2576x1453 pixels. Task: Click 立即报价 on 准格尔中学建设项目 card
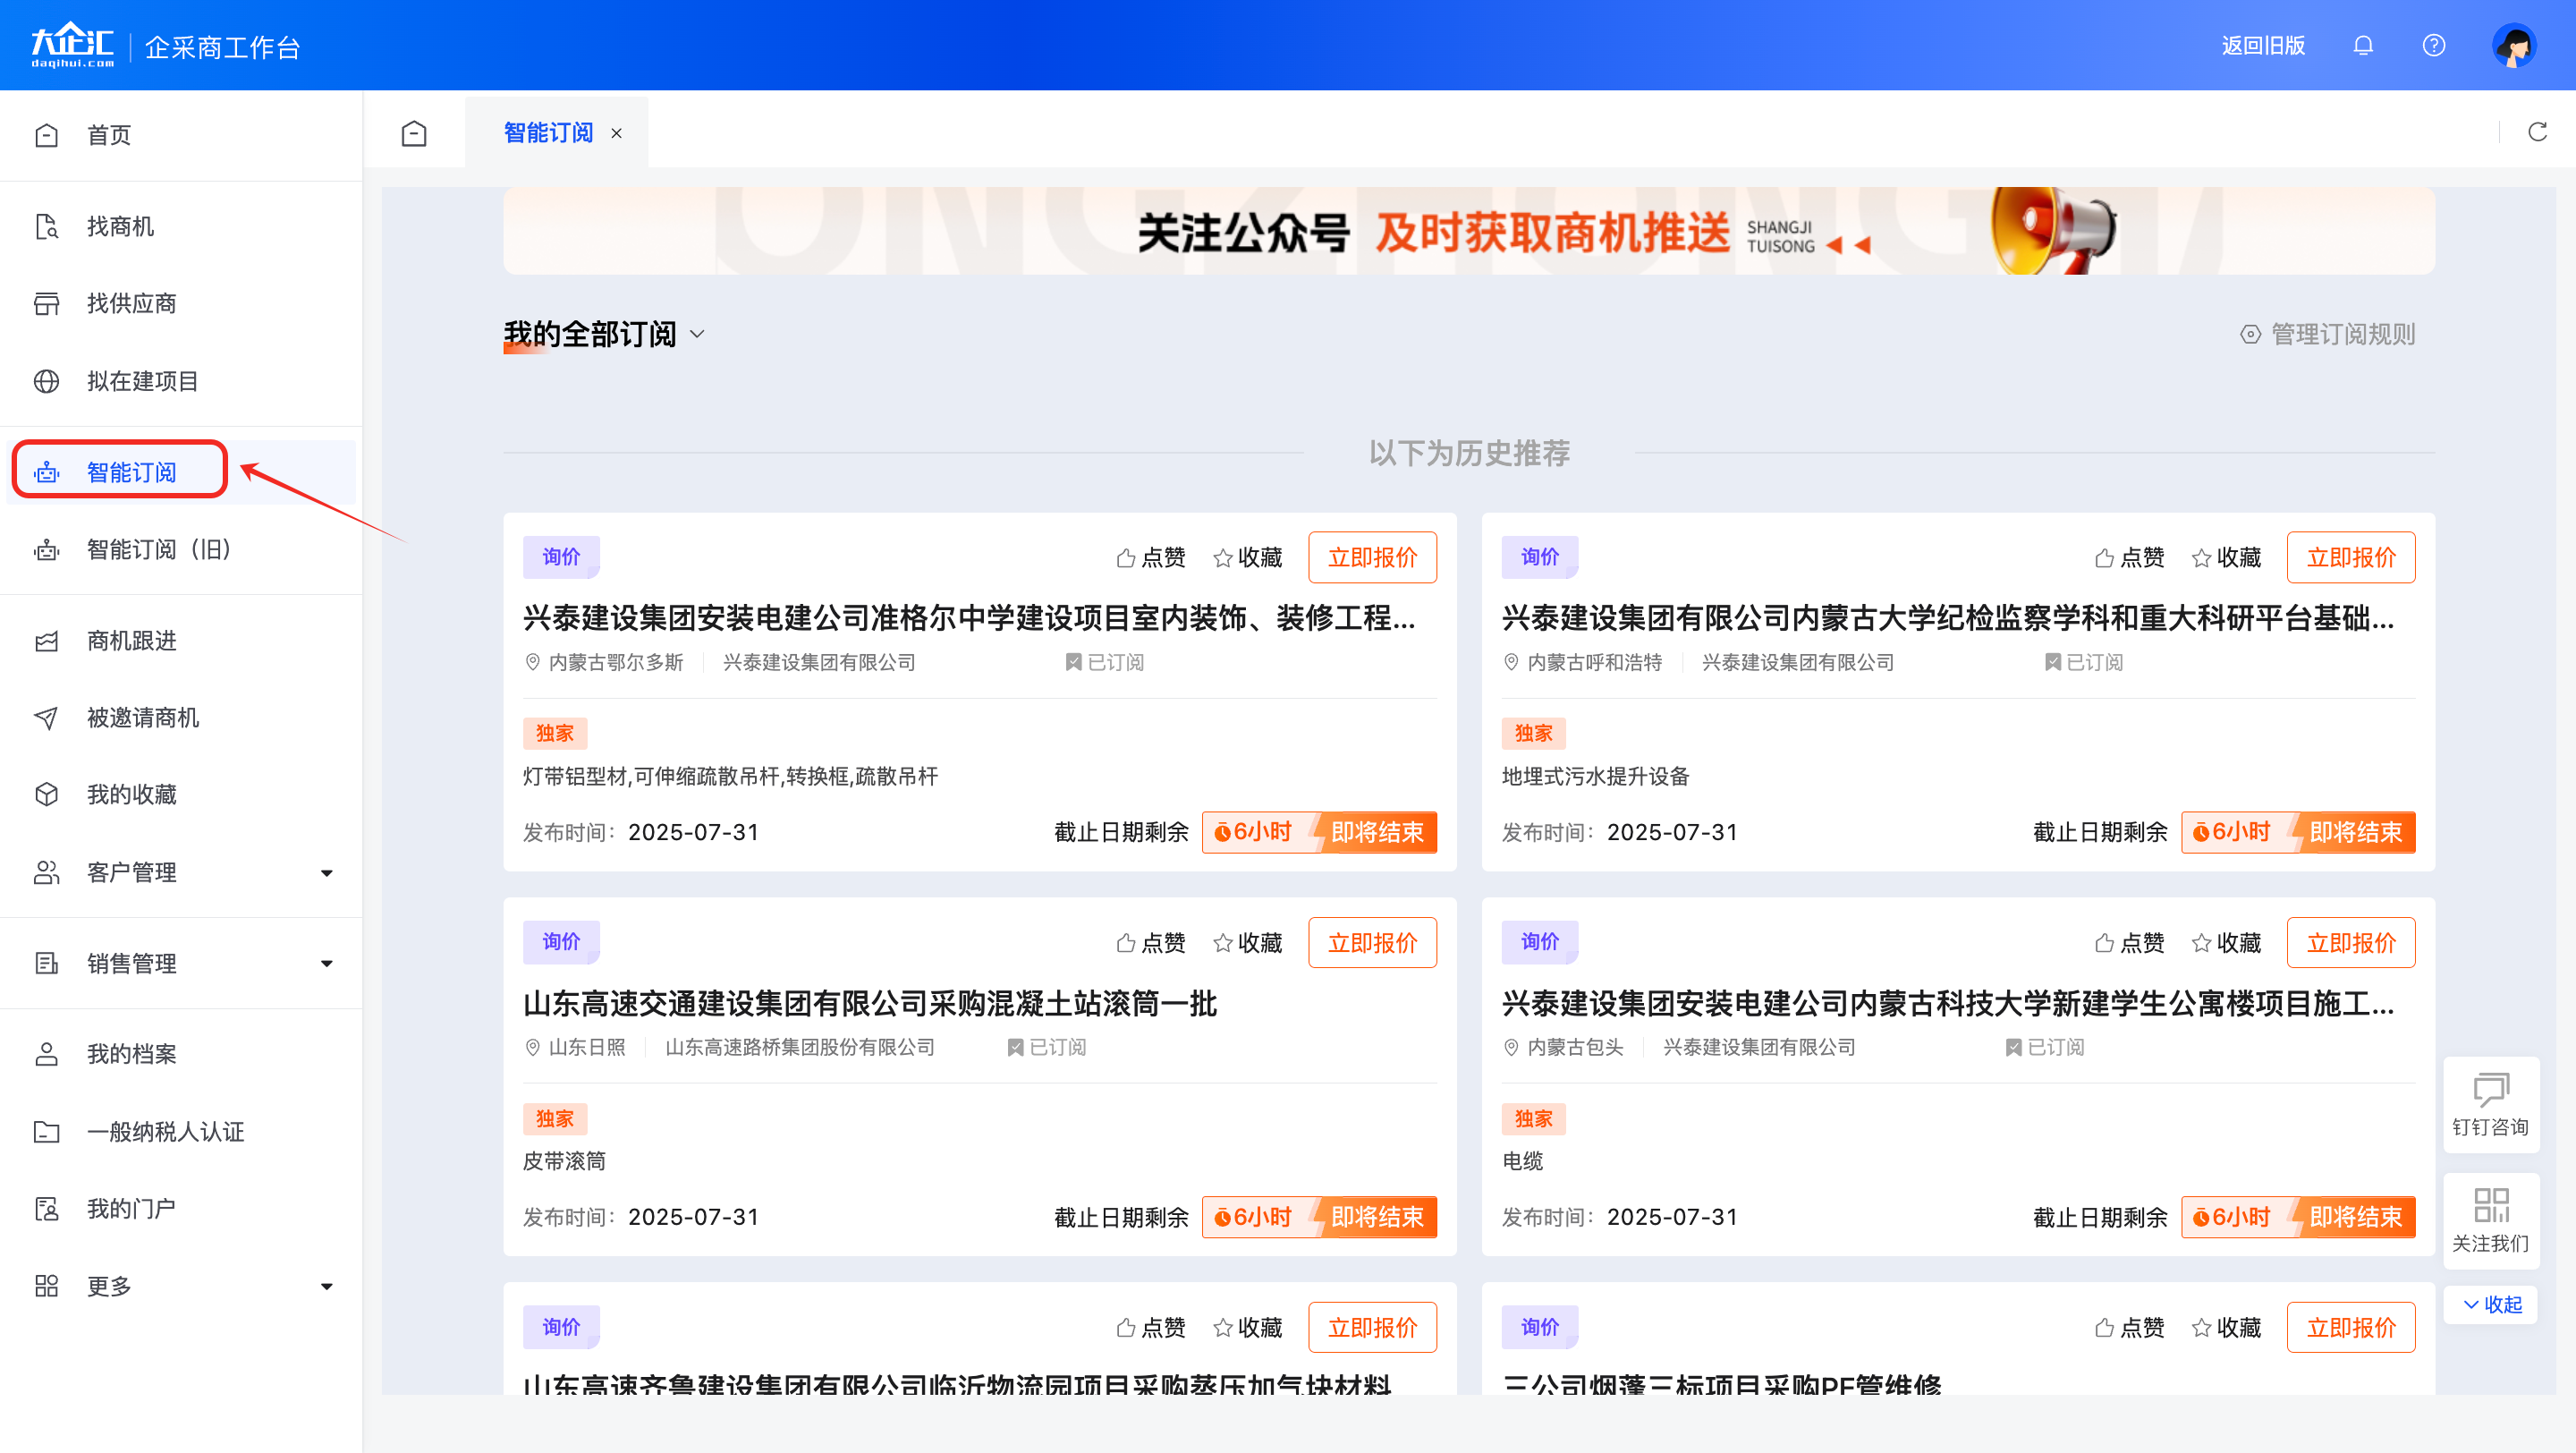point(1372,557)
